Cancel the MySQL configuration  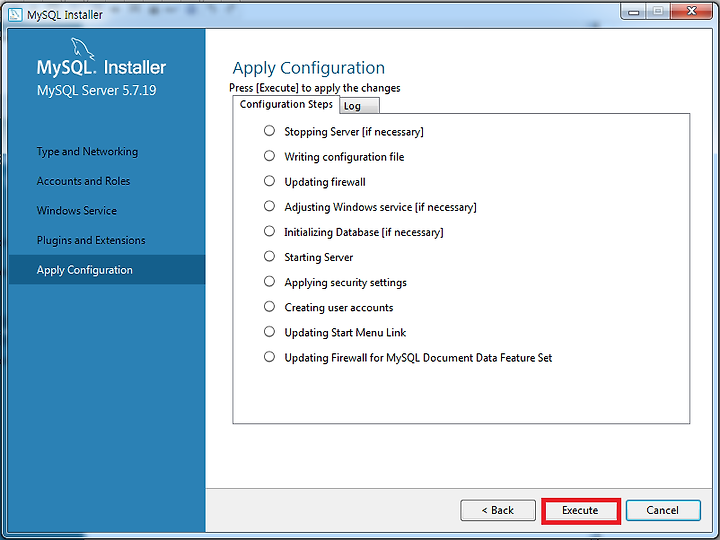click(x=663, y=510)
